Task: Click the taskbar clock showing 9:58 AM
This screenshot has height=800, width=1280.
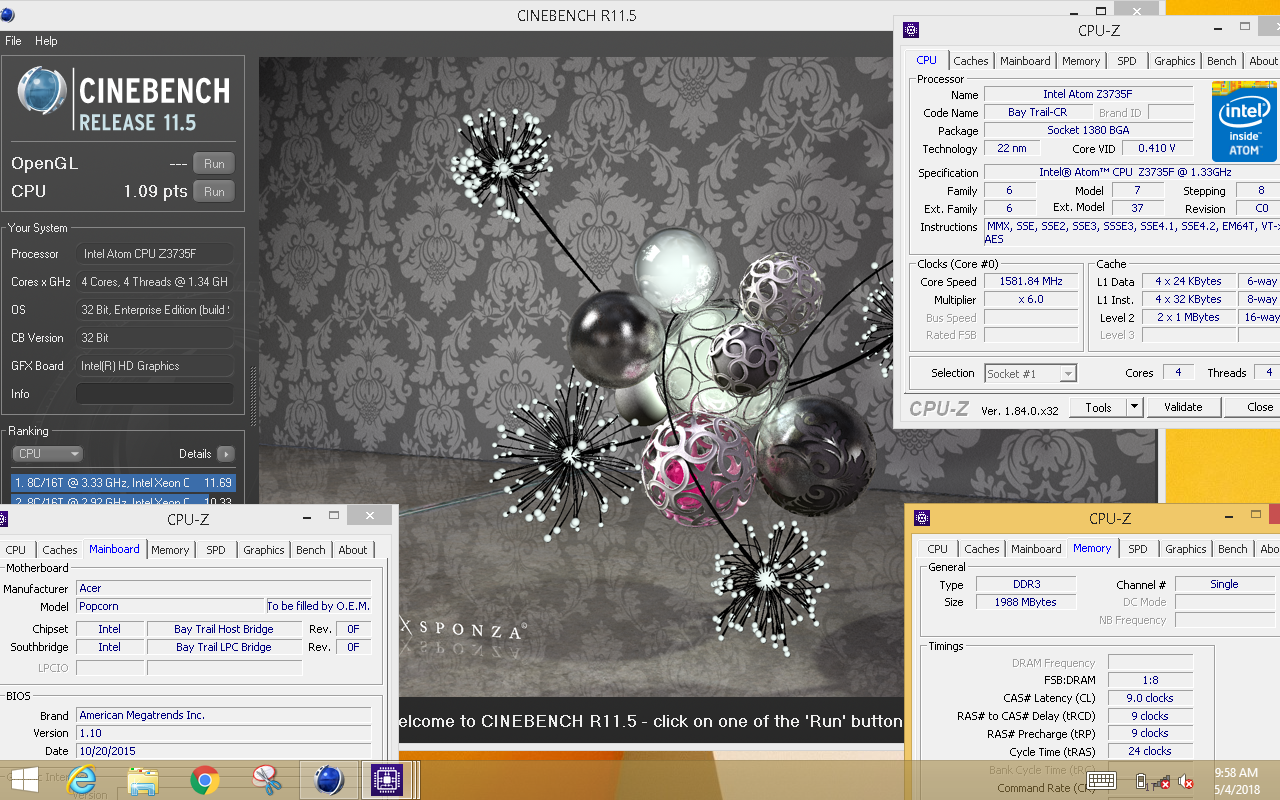Action: tap(1236, 773)
